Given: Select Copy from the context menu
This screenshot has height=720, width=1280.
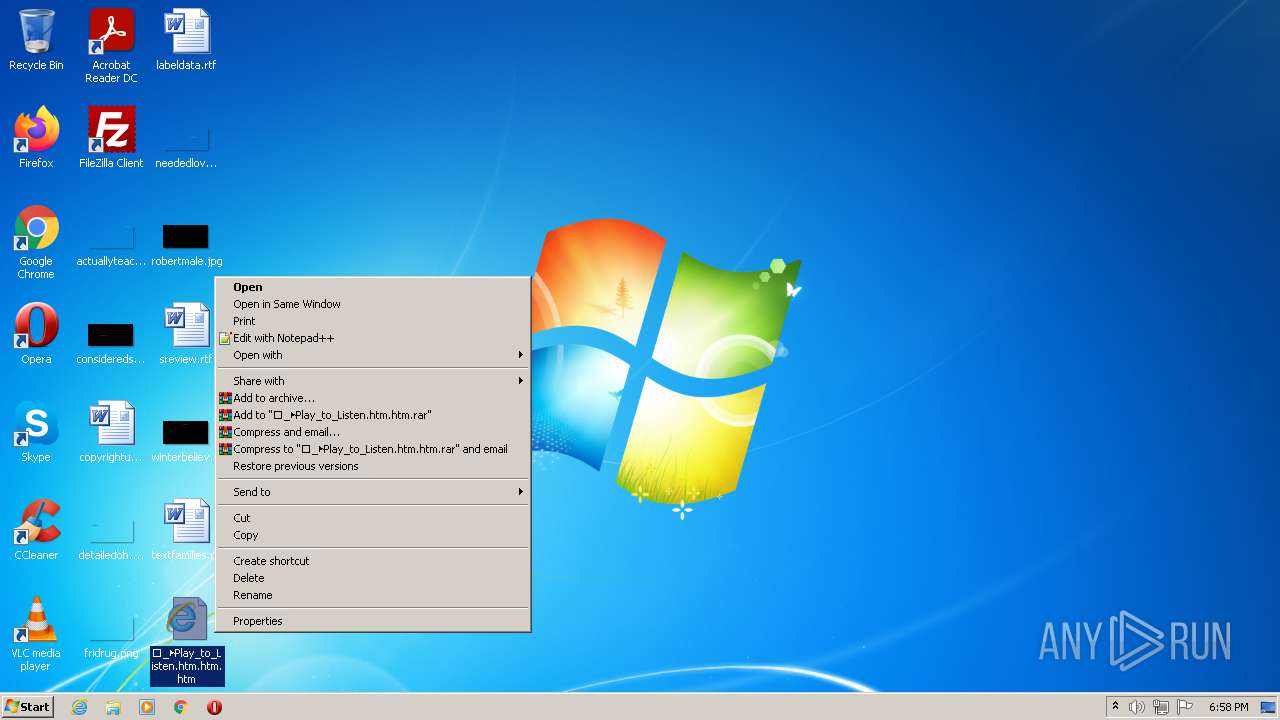Looking at the screenshot, I should 373,535.
